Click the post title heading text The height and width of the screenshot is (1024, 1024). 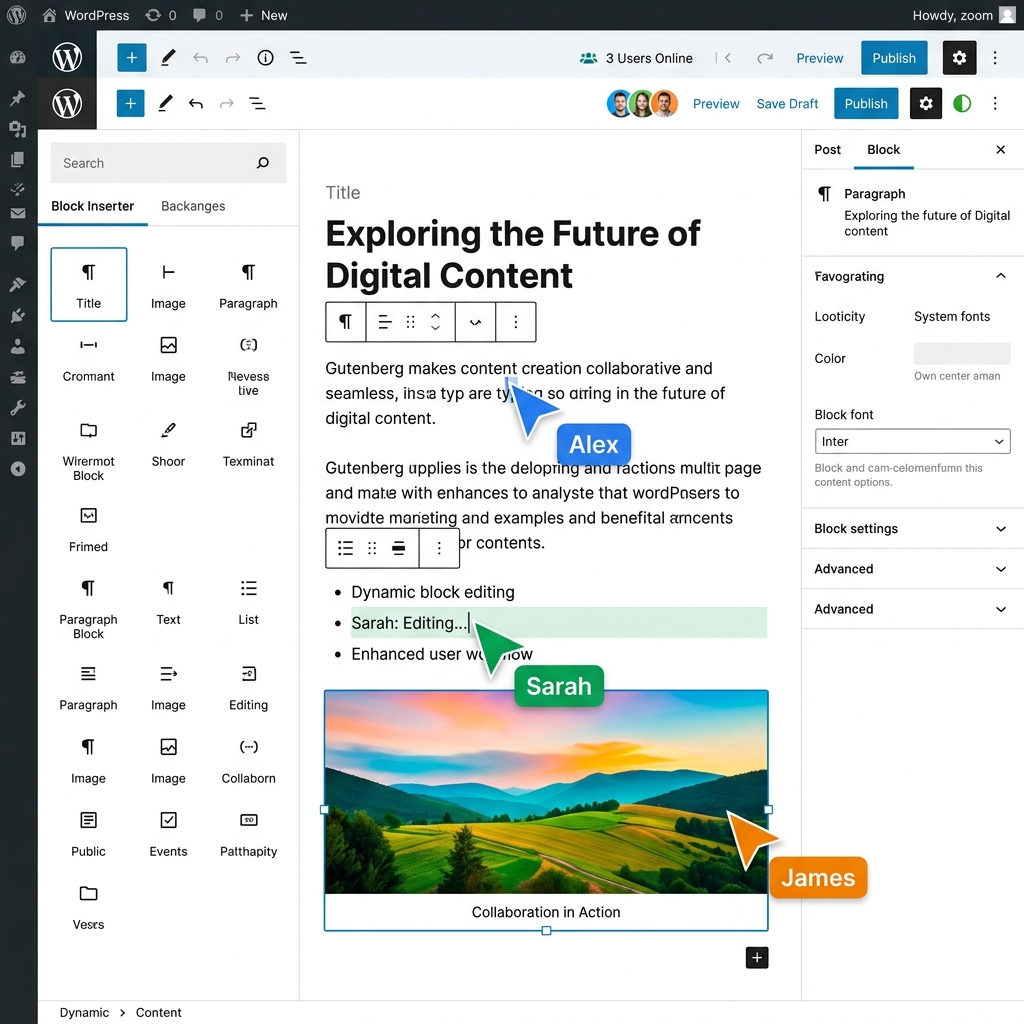[513, 254]
